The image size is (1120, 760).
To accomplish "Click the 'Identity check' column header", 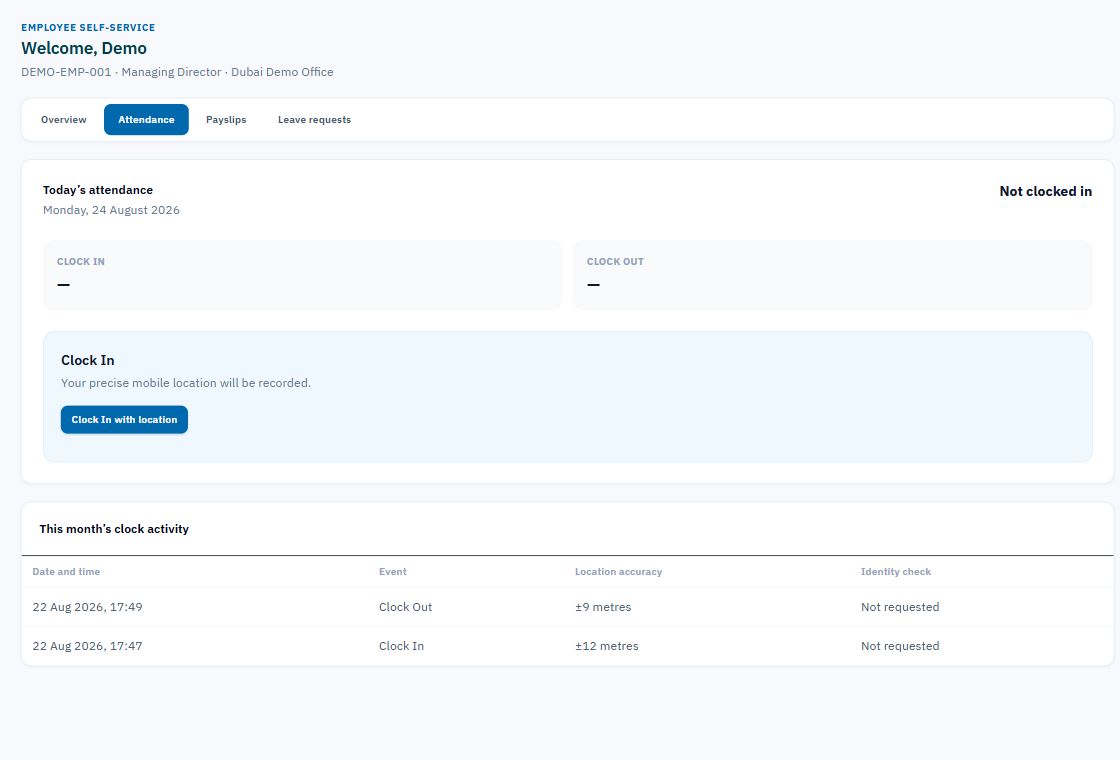I will pos(896,571).
